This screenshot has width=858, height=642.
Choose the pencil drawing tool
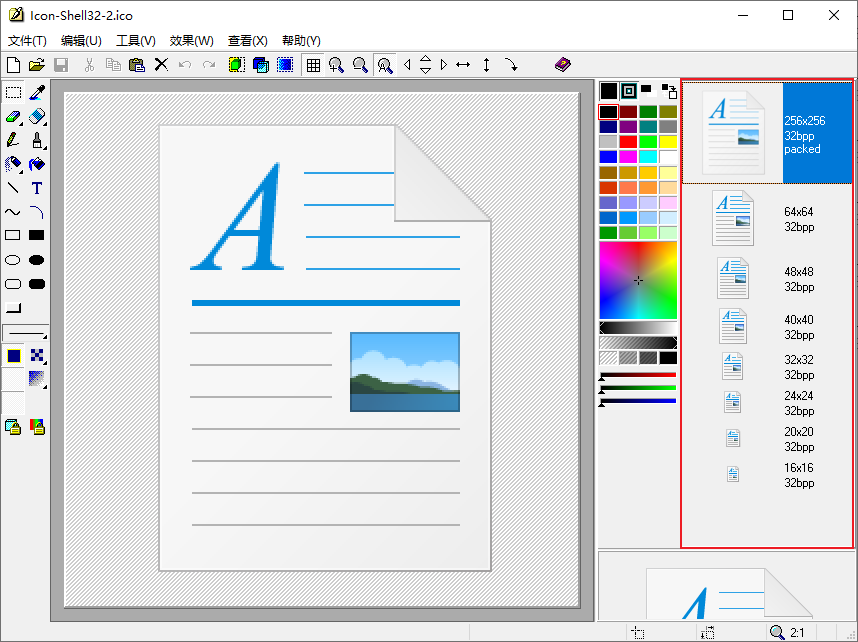[13, 141]
